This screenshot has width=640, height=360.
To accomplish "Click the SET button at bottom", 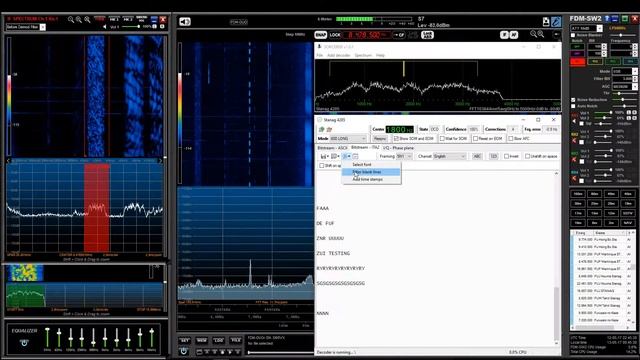I will coord(184,340).
